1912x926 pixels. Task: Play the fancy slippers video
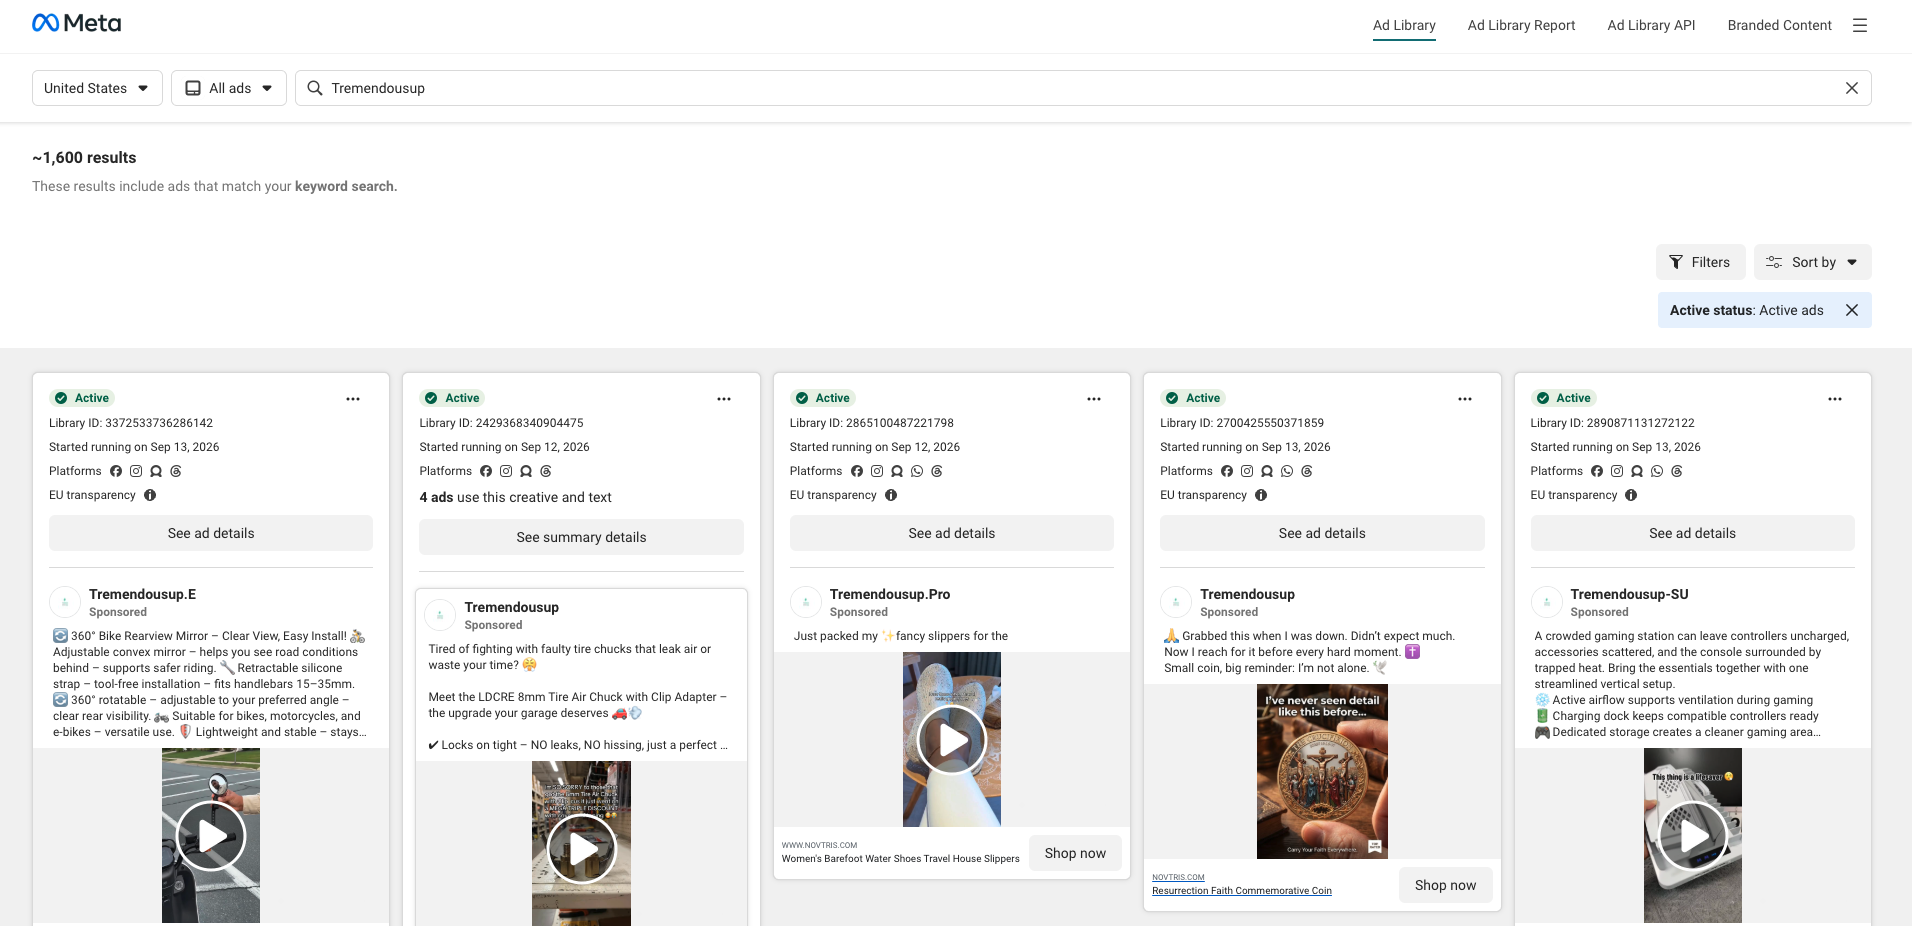click(x=952, y=740)
